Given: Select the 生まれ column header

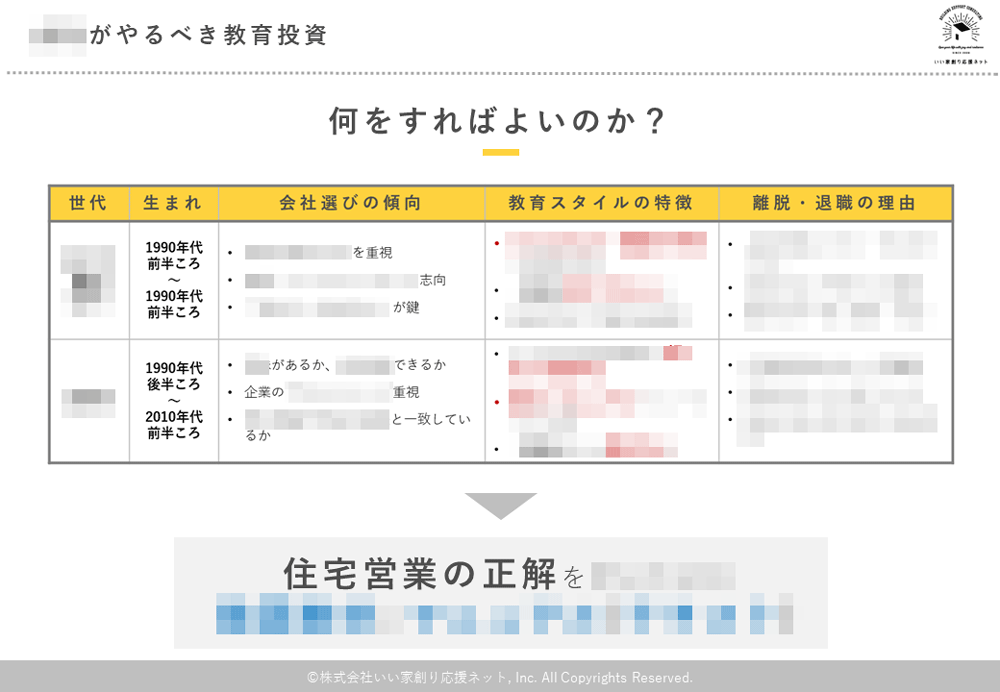Looking at the screenshot, I should (x=173, y=203).
